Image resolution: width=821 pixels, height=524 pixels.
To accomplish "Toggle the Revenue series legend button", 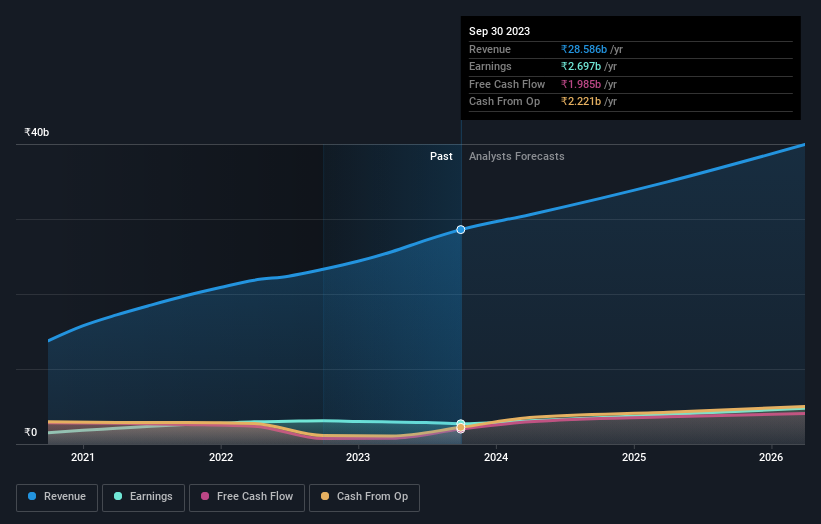I will 57,497.
